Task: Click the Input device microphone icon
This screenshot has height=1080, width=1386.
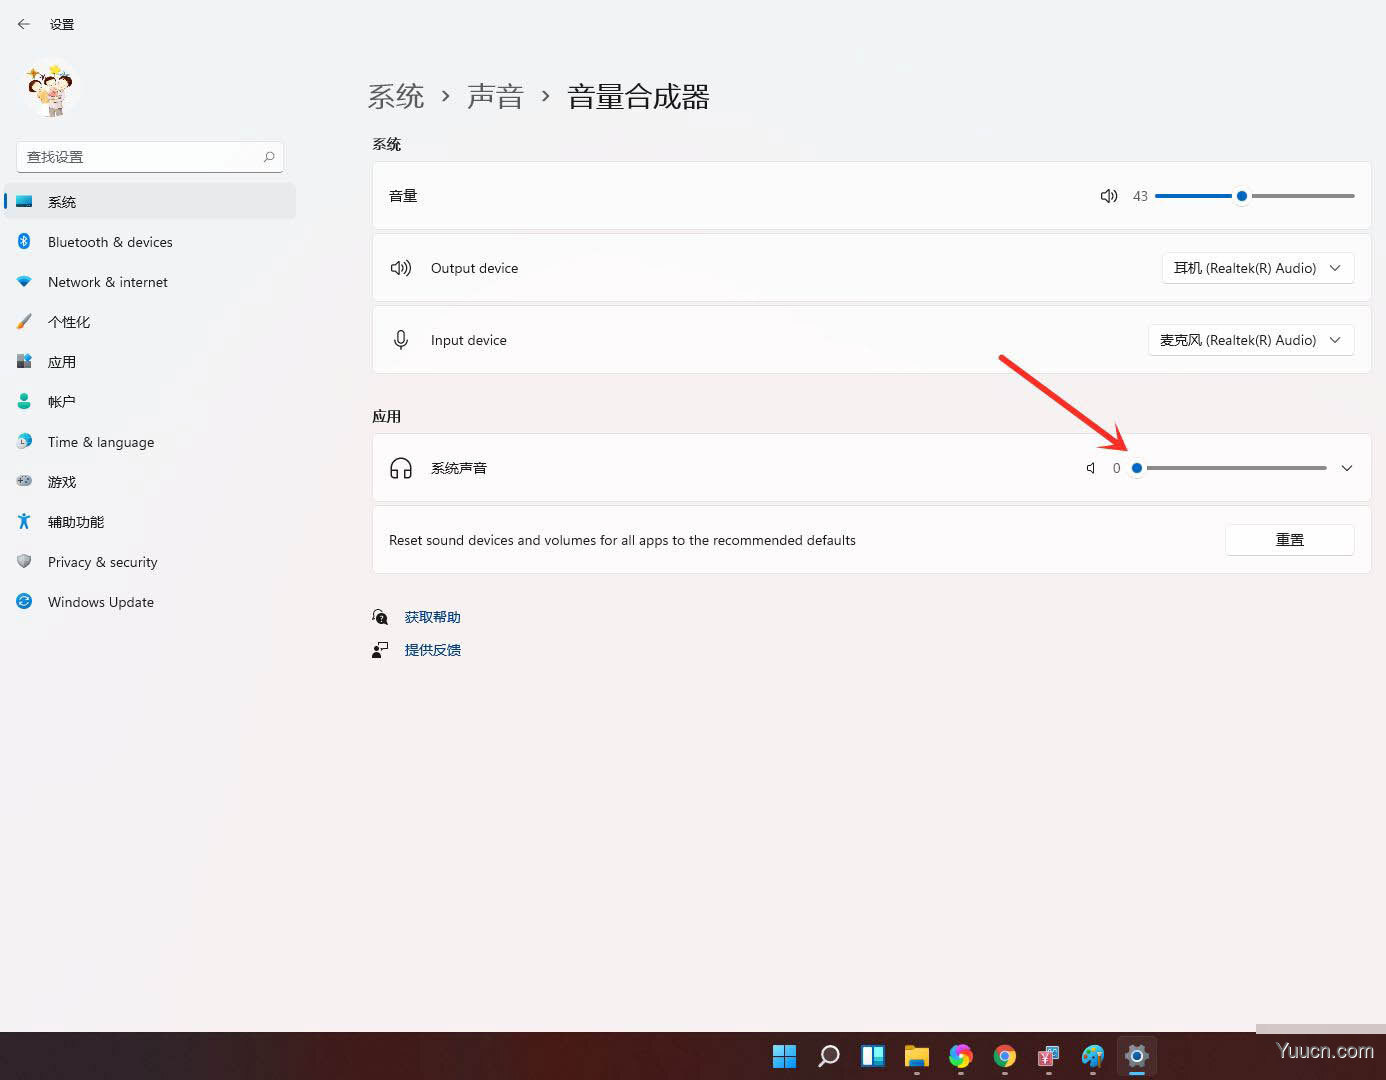Action: (x=401, y=340)
